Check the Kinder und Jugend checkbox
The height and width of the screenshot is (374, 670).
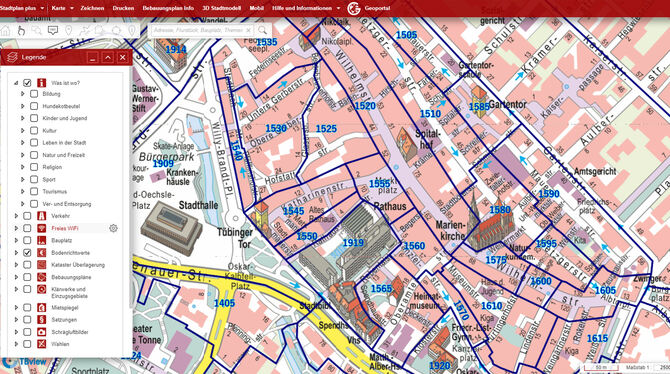coord(34,118)
